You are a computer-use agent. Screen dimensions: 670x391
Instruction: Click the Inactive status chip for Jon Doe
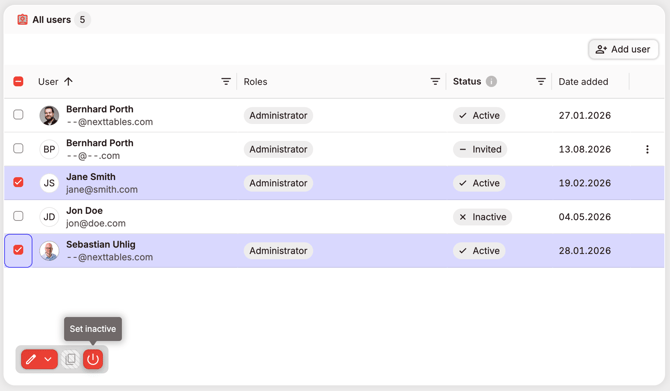tap(482, 217)
